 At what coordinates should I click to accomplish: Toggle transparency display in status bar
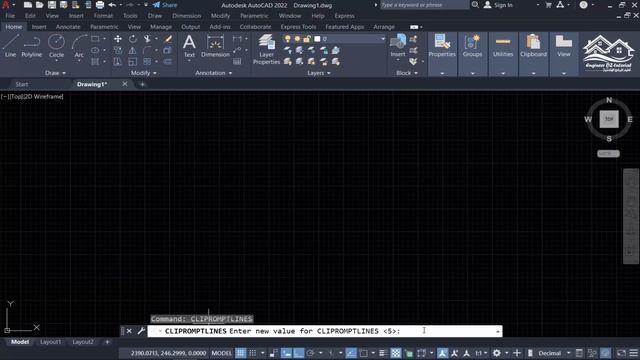click(396, 353)
